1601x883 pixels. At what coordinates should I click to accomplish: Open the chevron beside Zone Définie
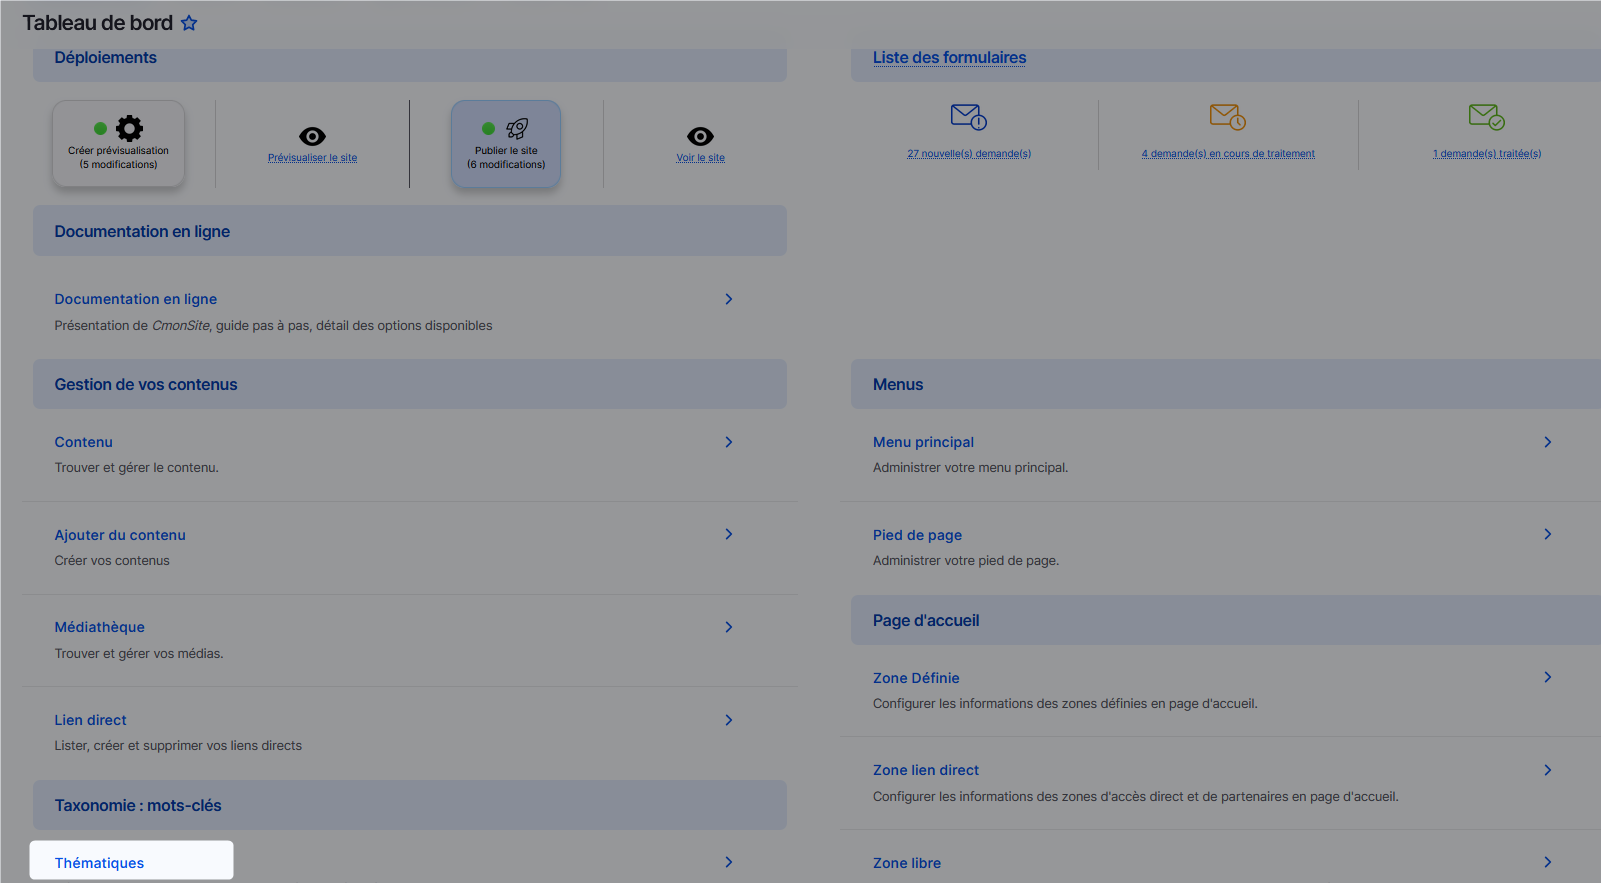pyautogui.click(x=1547, y=678)
